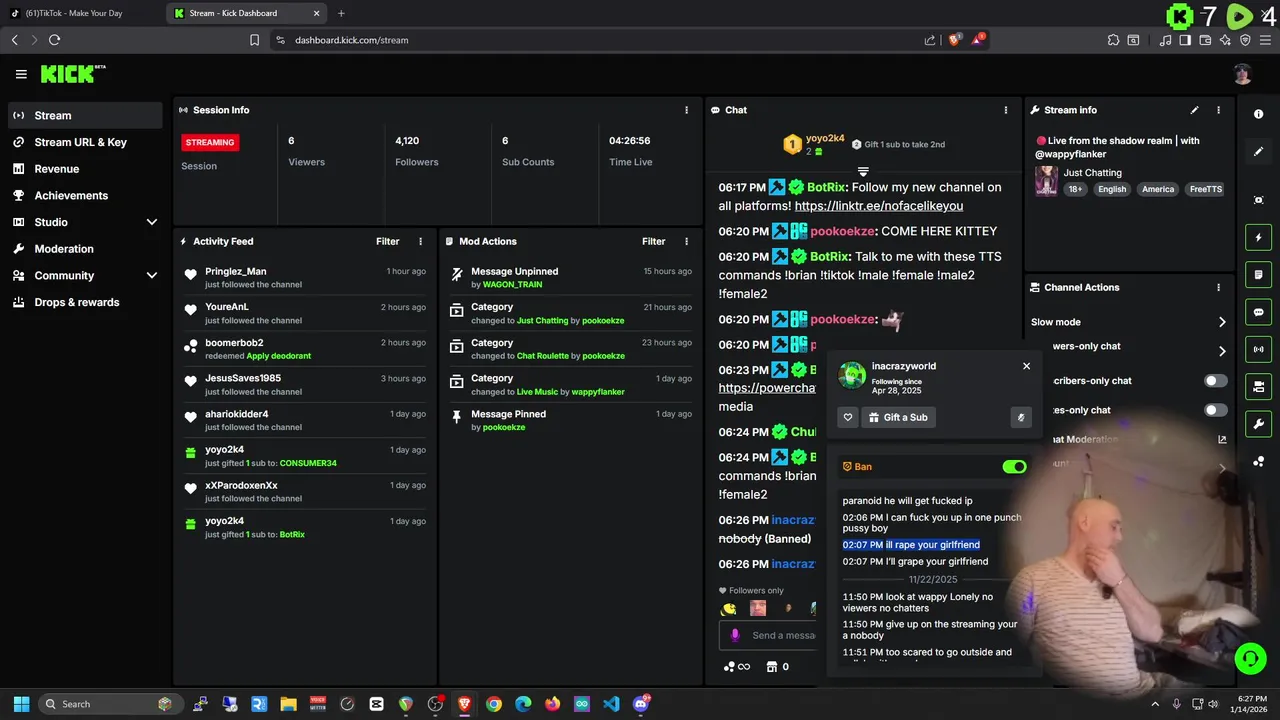The height and width of the screenshot is (720, 1280).
Task: Open the Session Info options menu
Action: (x=686, y=110)
